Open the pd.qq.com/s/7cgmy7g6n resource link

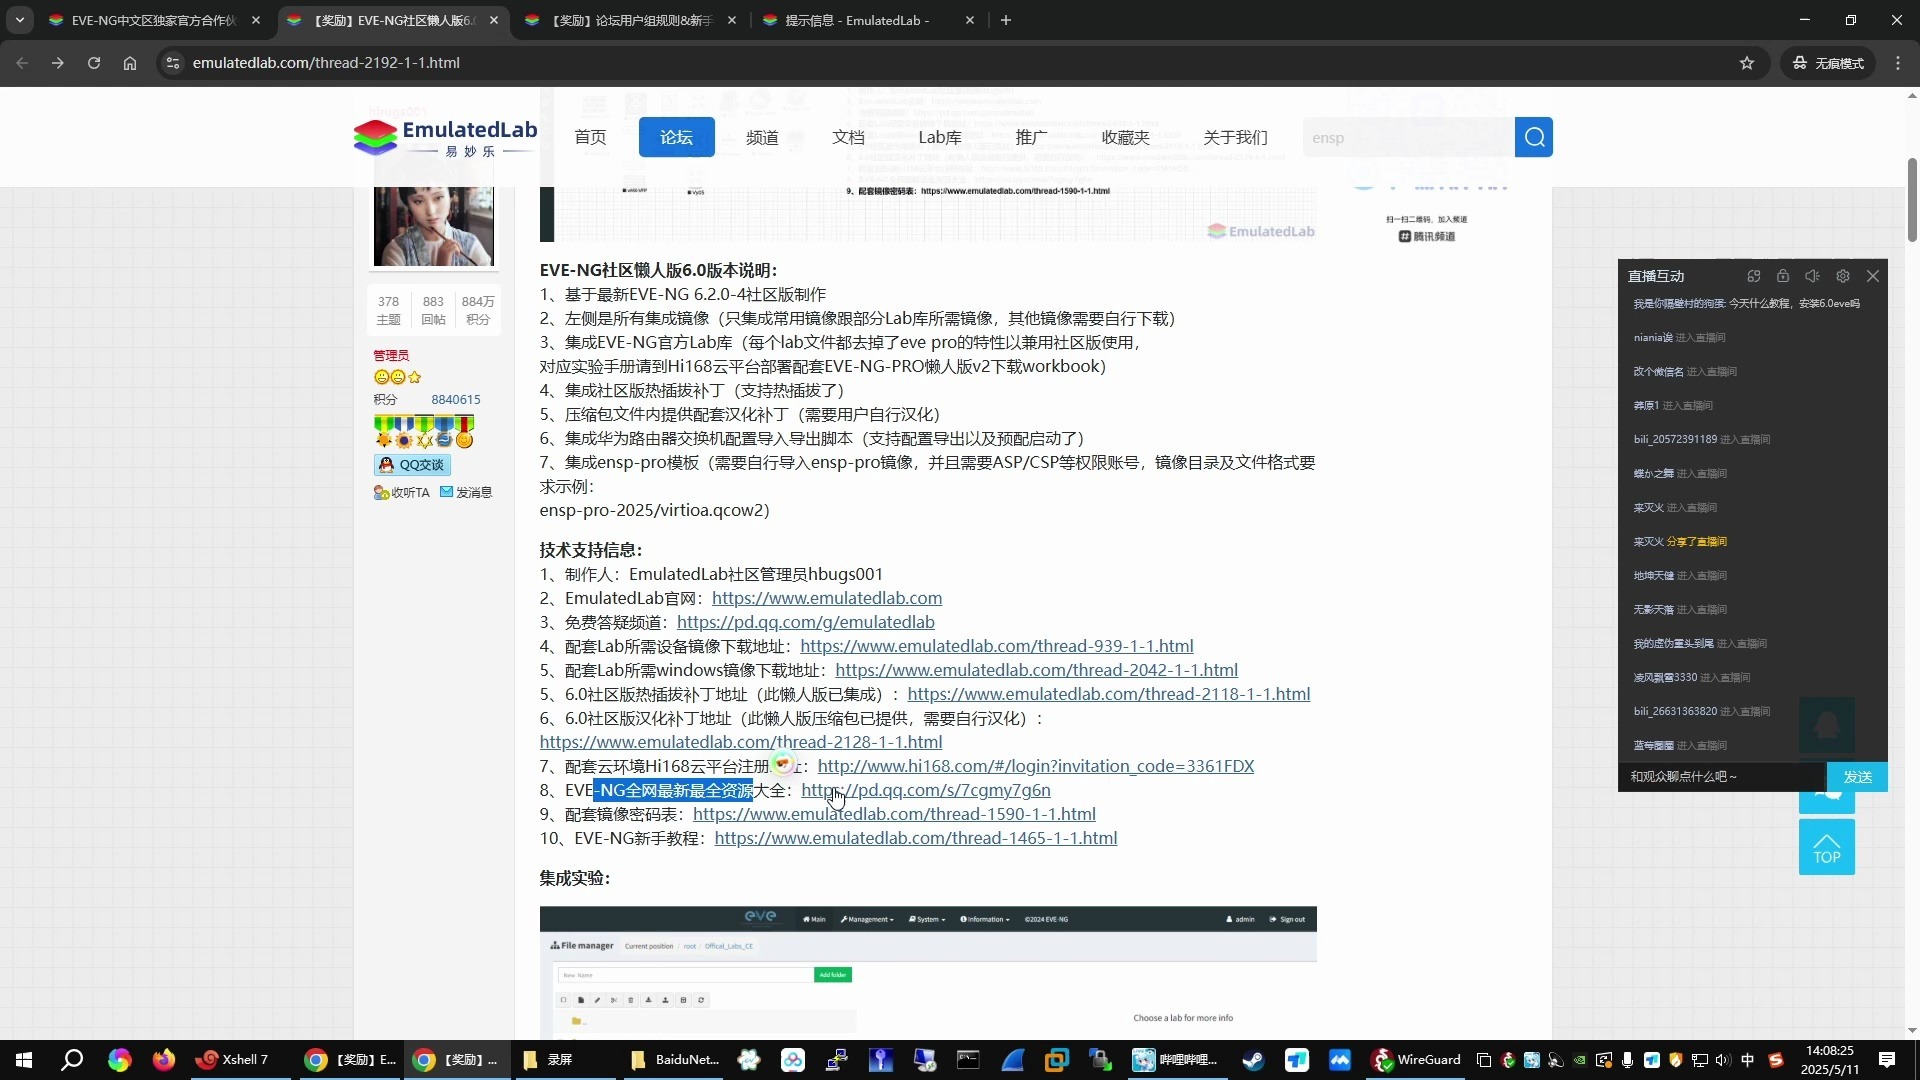coord(926,790)
